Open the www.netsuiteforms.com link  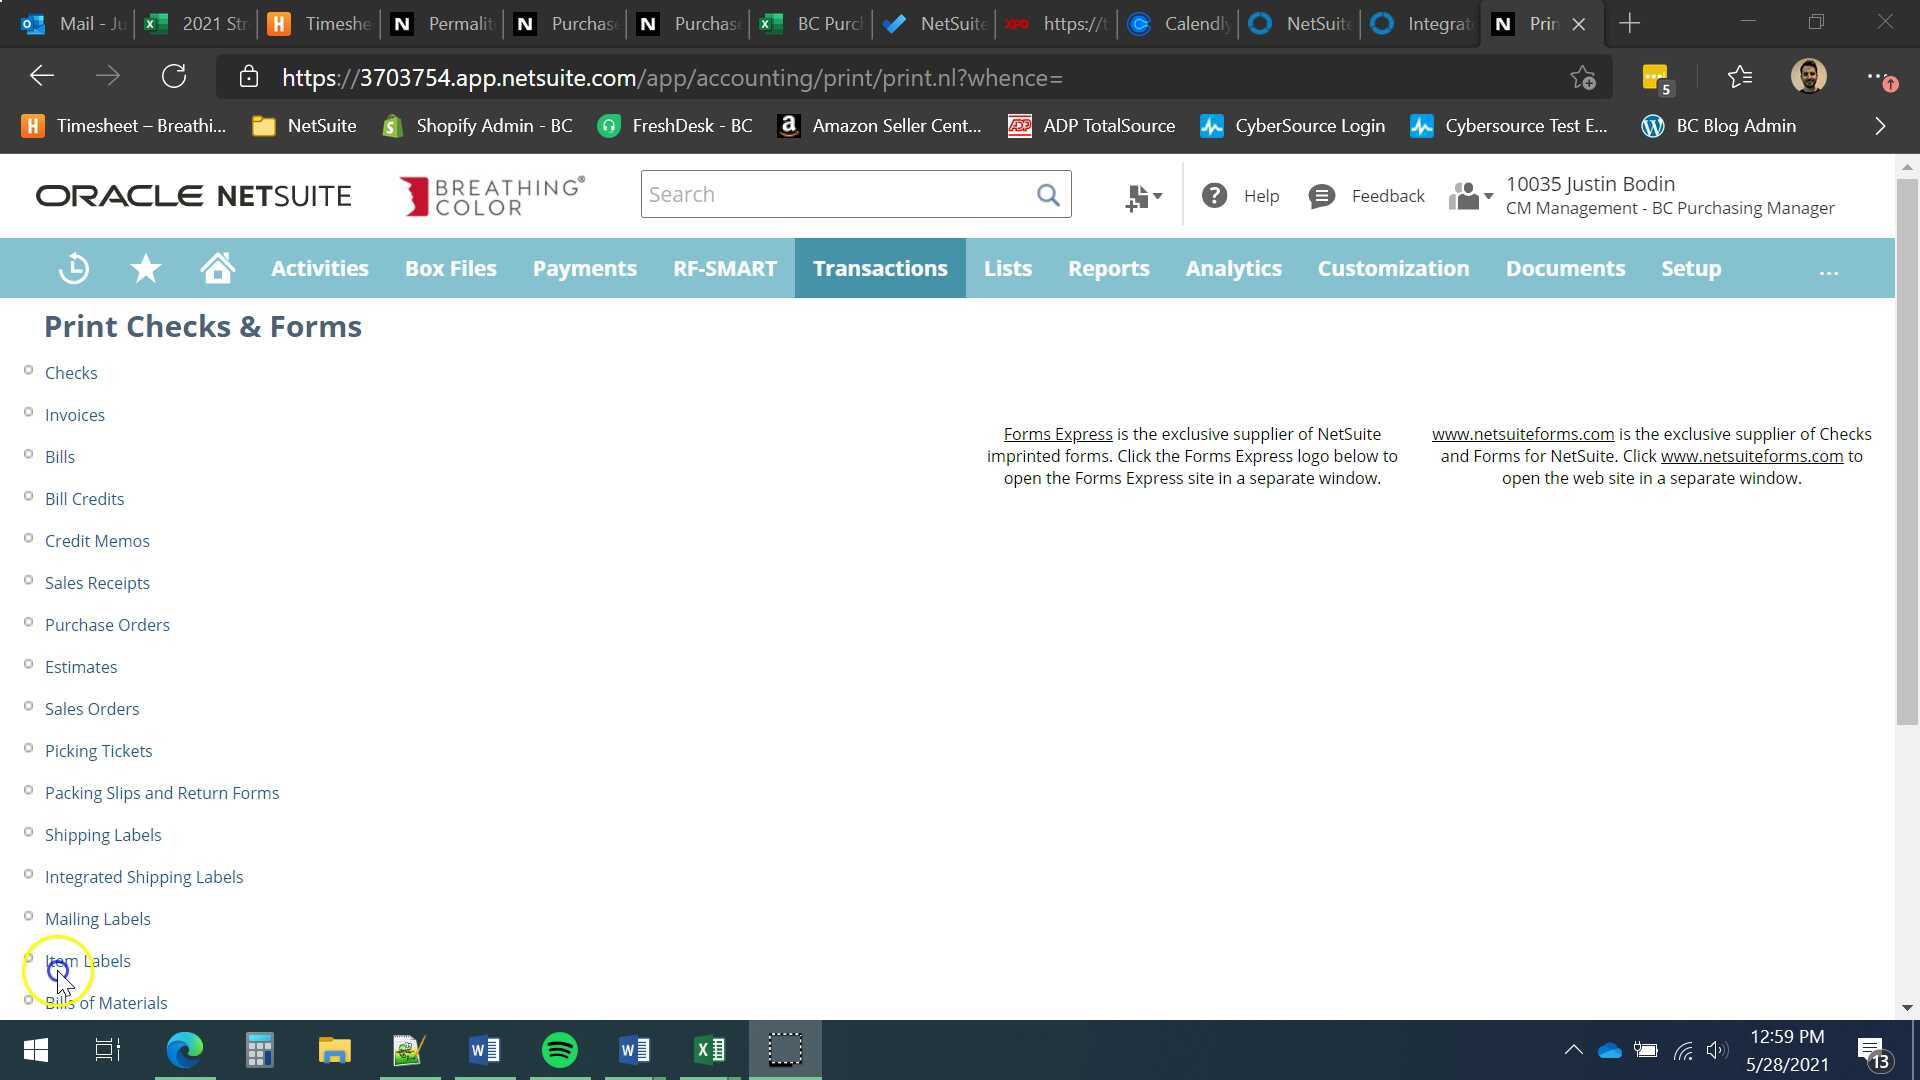point(1523,433)
